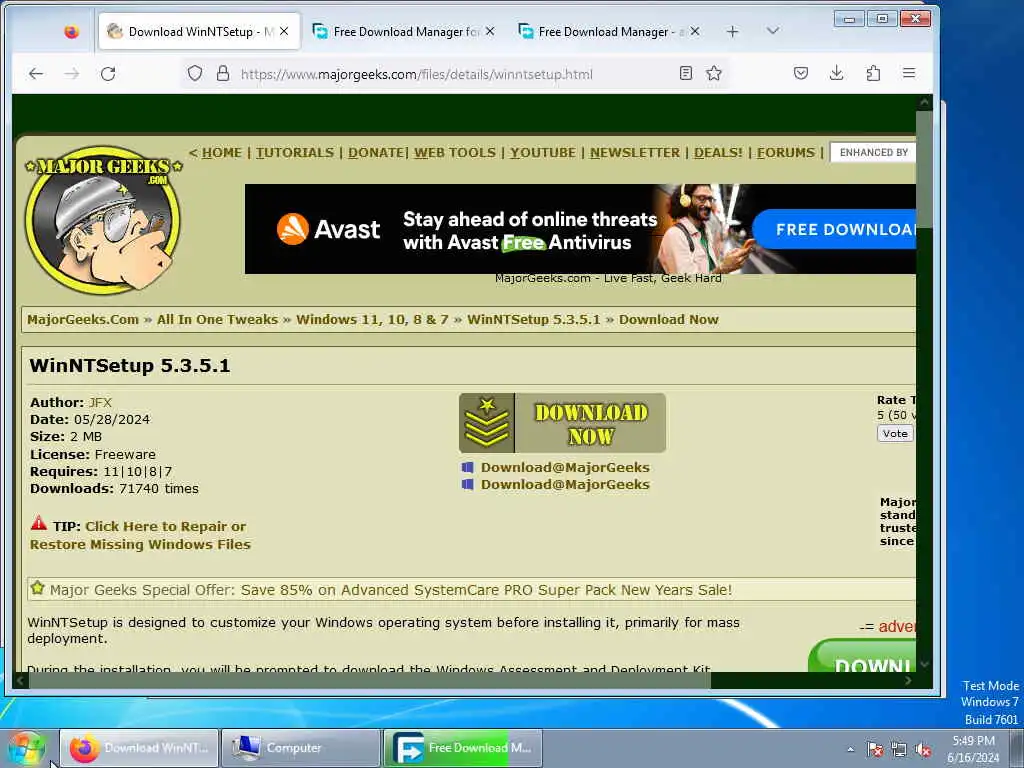Click Windows 11, 10, 8 & 7 breadcrumb
The width and height of the screenshot is (1024, 768).
point(372,319)
